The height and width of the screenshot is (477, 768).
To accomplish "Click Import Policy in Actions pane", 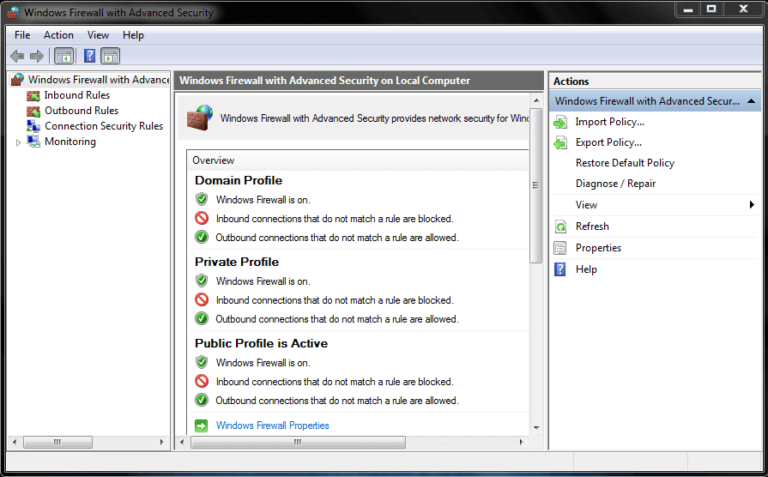I will click(x=609, y=122).
